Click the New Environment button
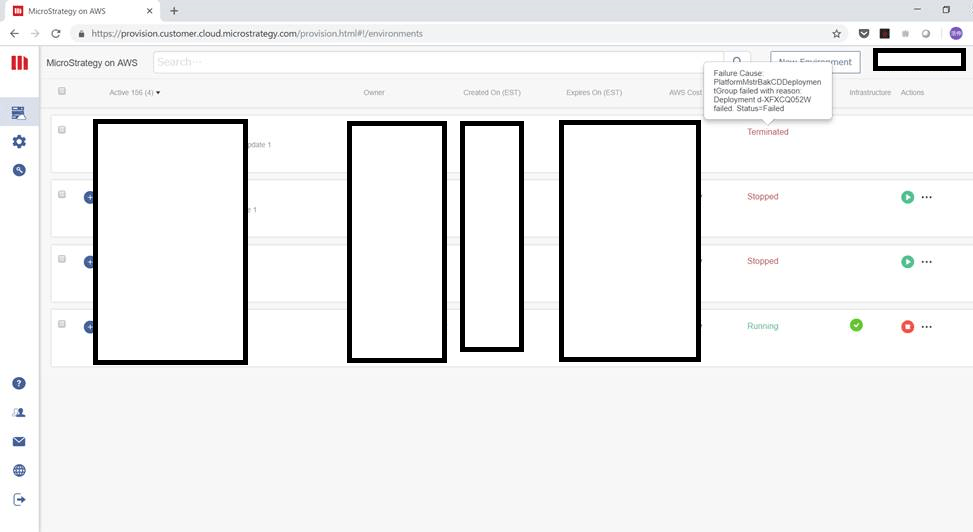Viewport: 973px width, 532px height. (815, 62)
